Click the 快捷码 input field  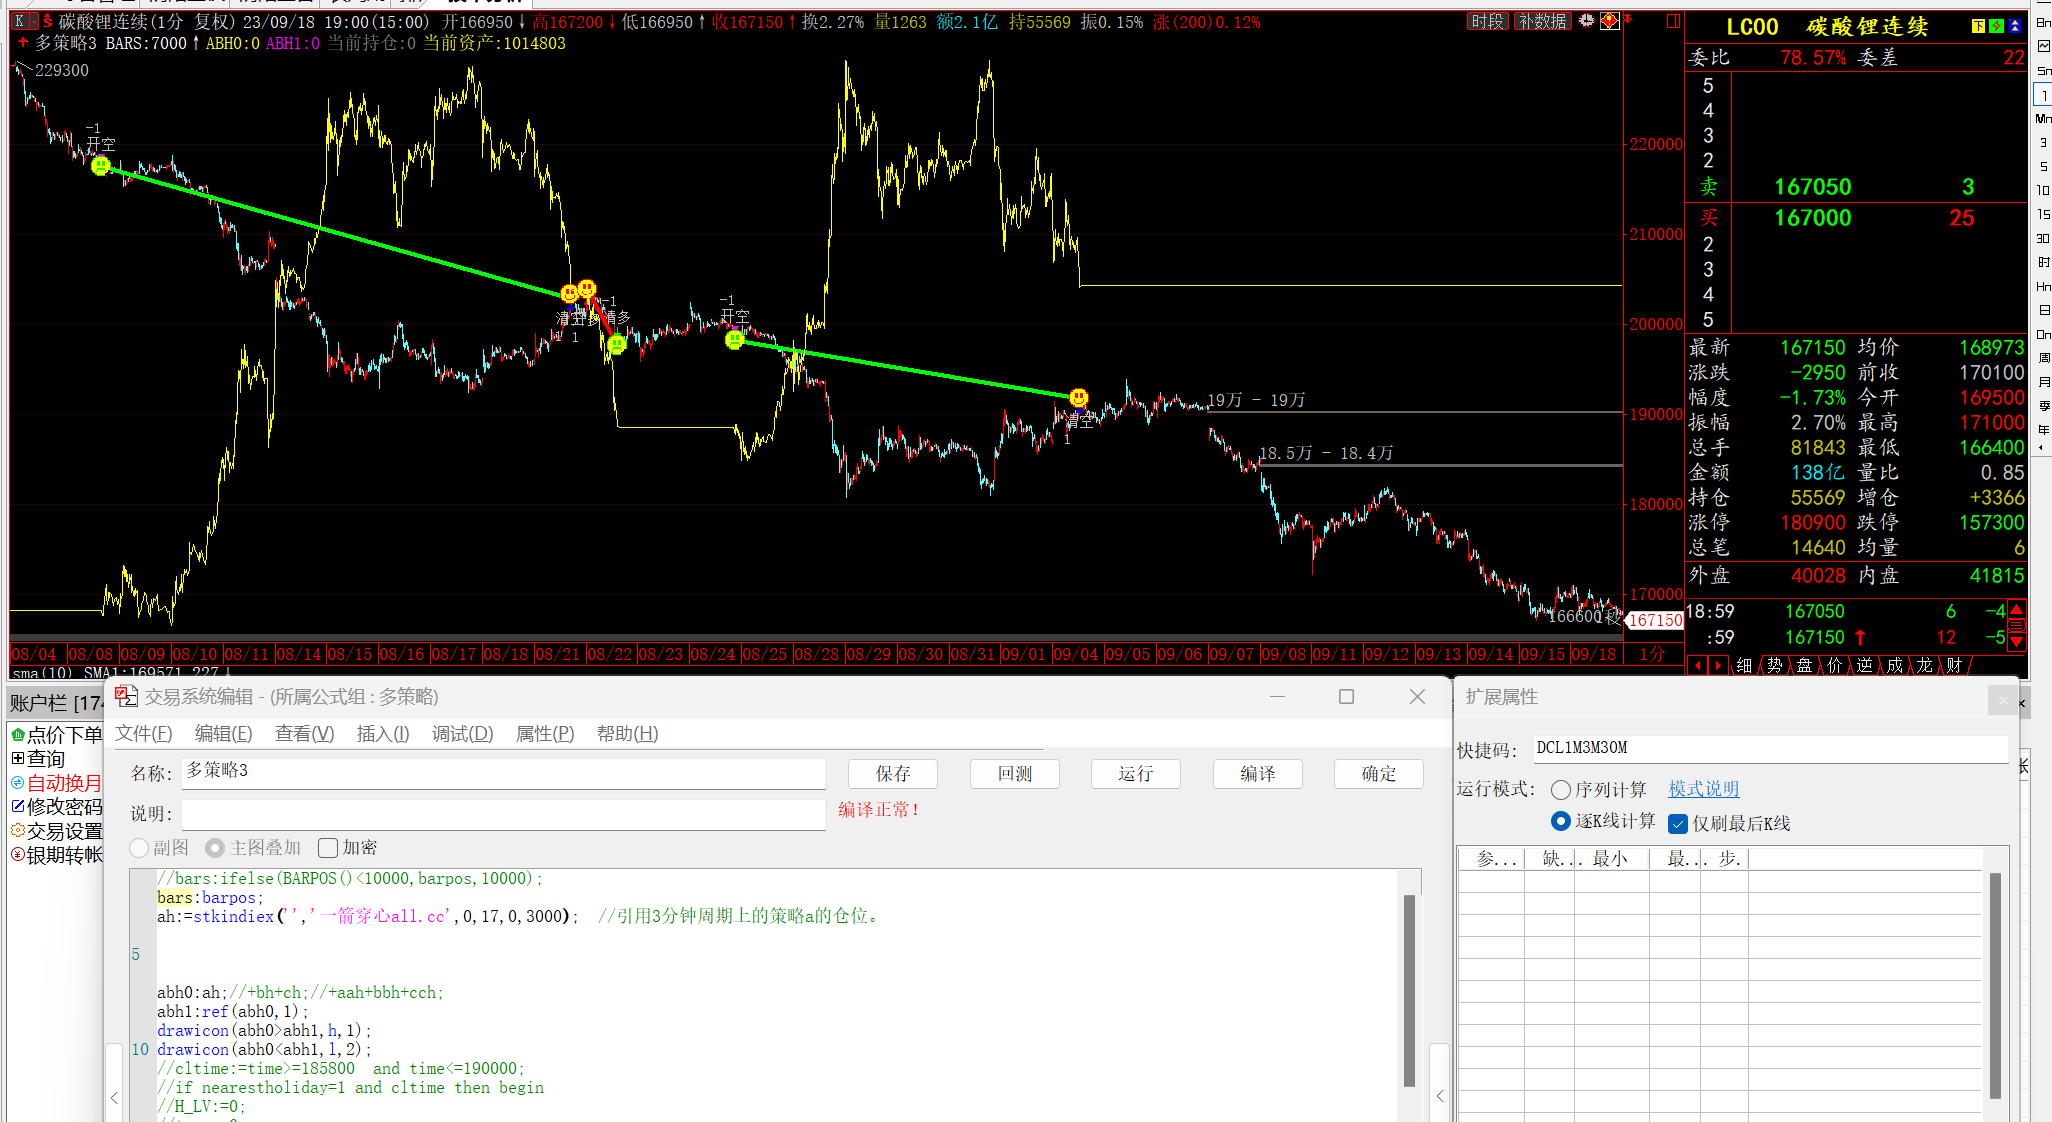pos(1770,748)
